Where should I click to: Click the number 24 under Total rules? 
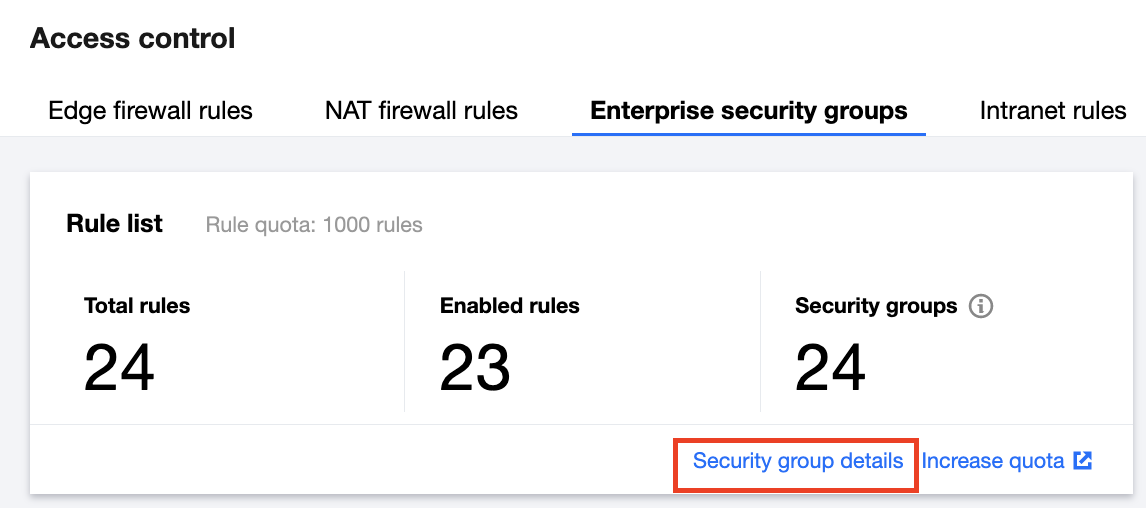[x=119, y=367]
